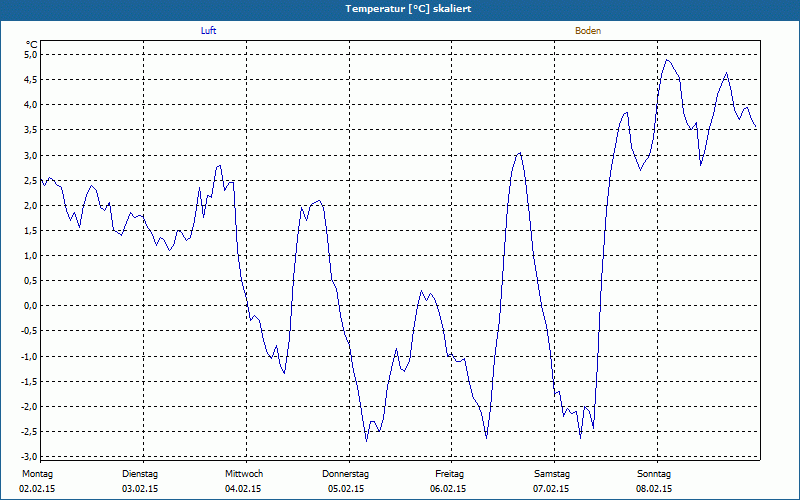800x500 pixels.
Task: Click the 'Dienstag' day label
Action: point(140,474)
